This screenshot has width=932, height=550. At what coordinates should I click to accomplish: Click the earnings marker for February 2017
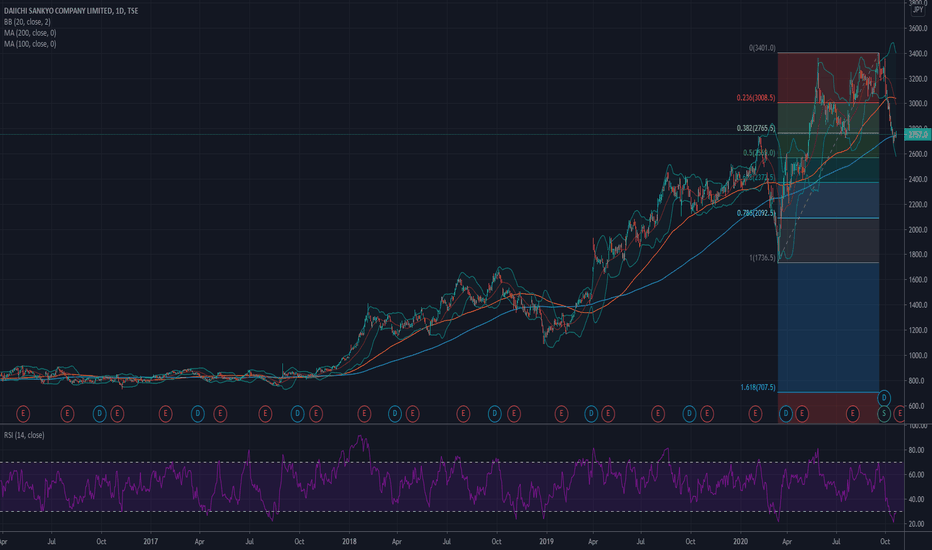click(x=165, y=413)
